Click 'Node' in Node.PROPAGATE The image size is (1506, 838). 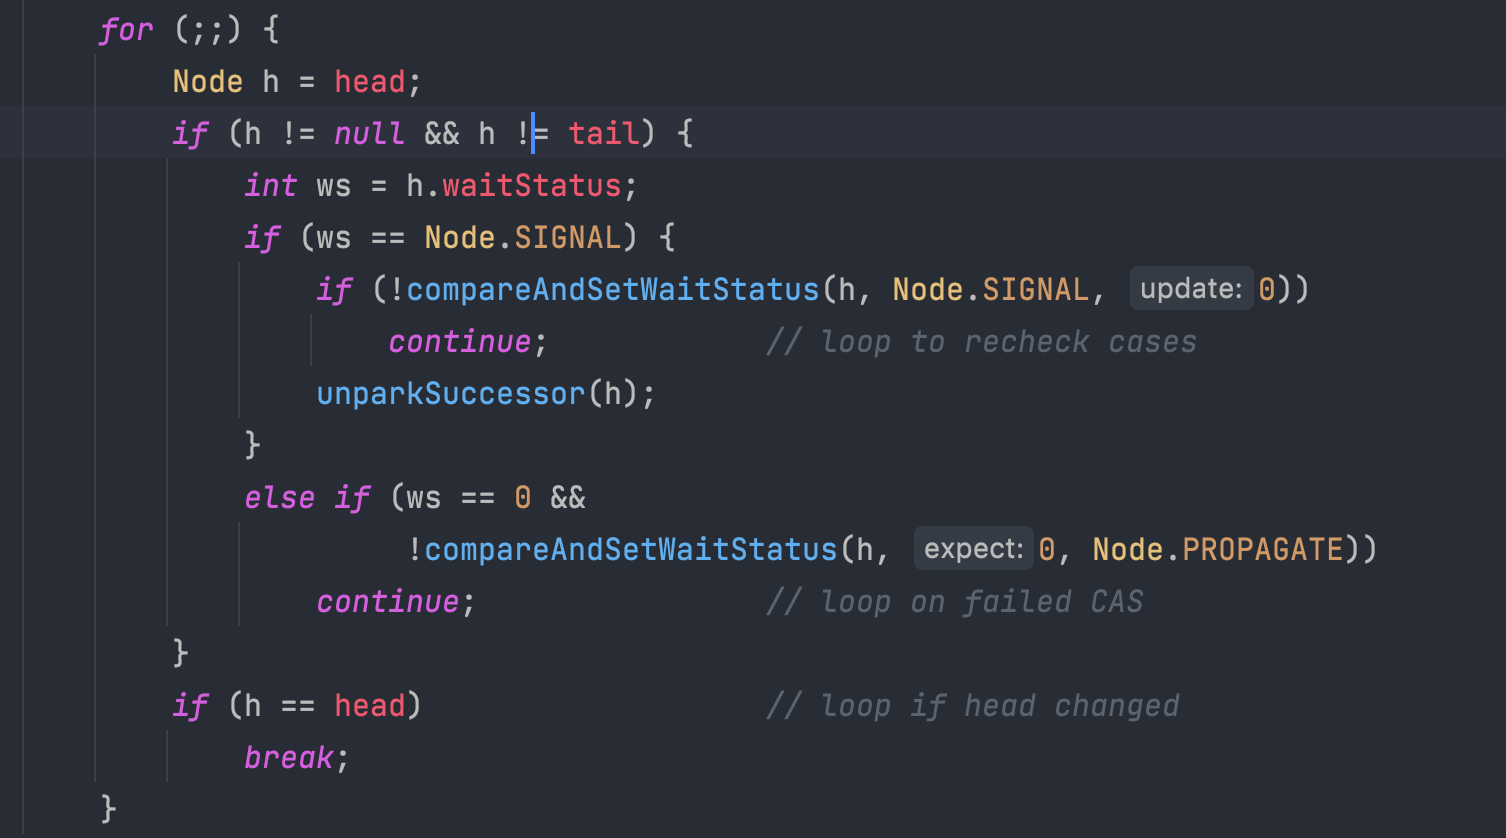[1128, 550]
